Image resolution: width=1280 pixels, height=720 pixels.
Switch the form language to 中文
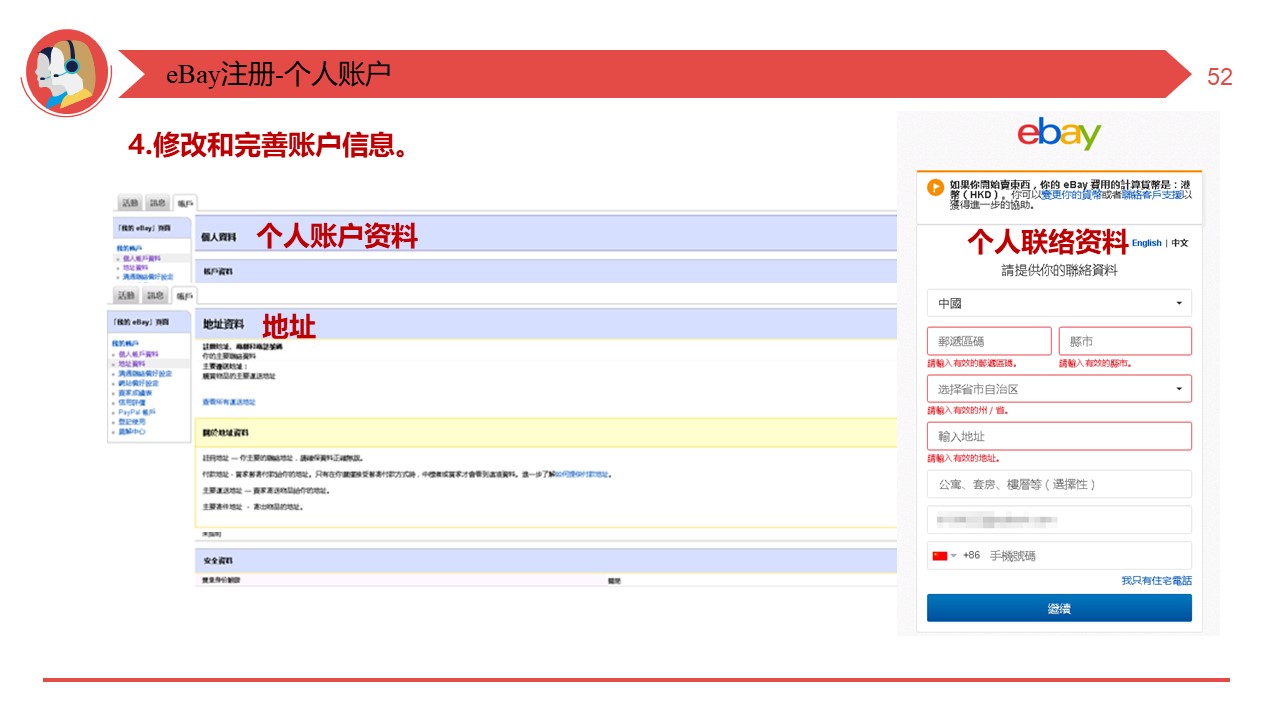click(x=1180, y=243)
